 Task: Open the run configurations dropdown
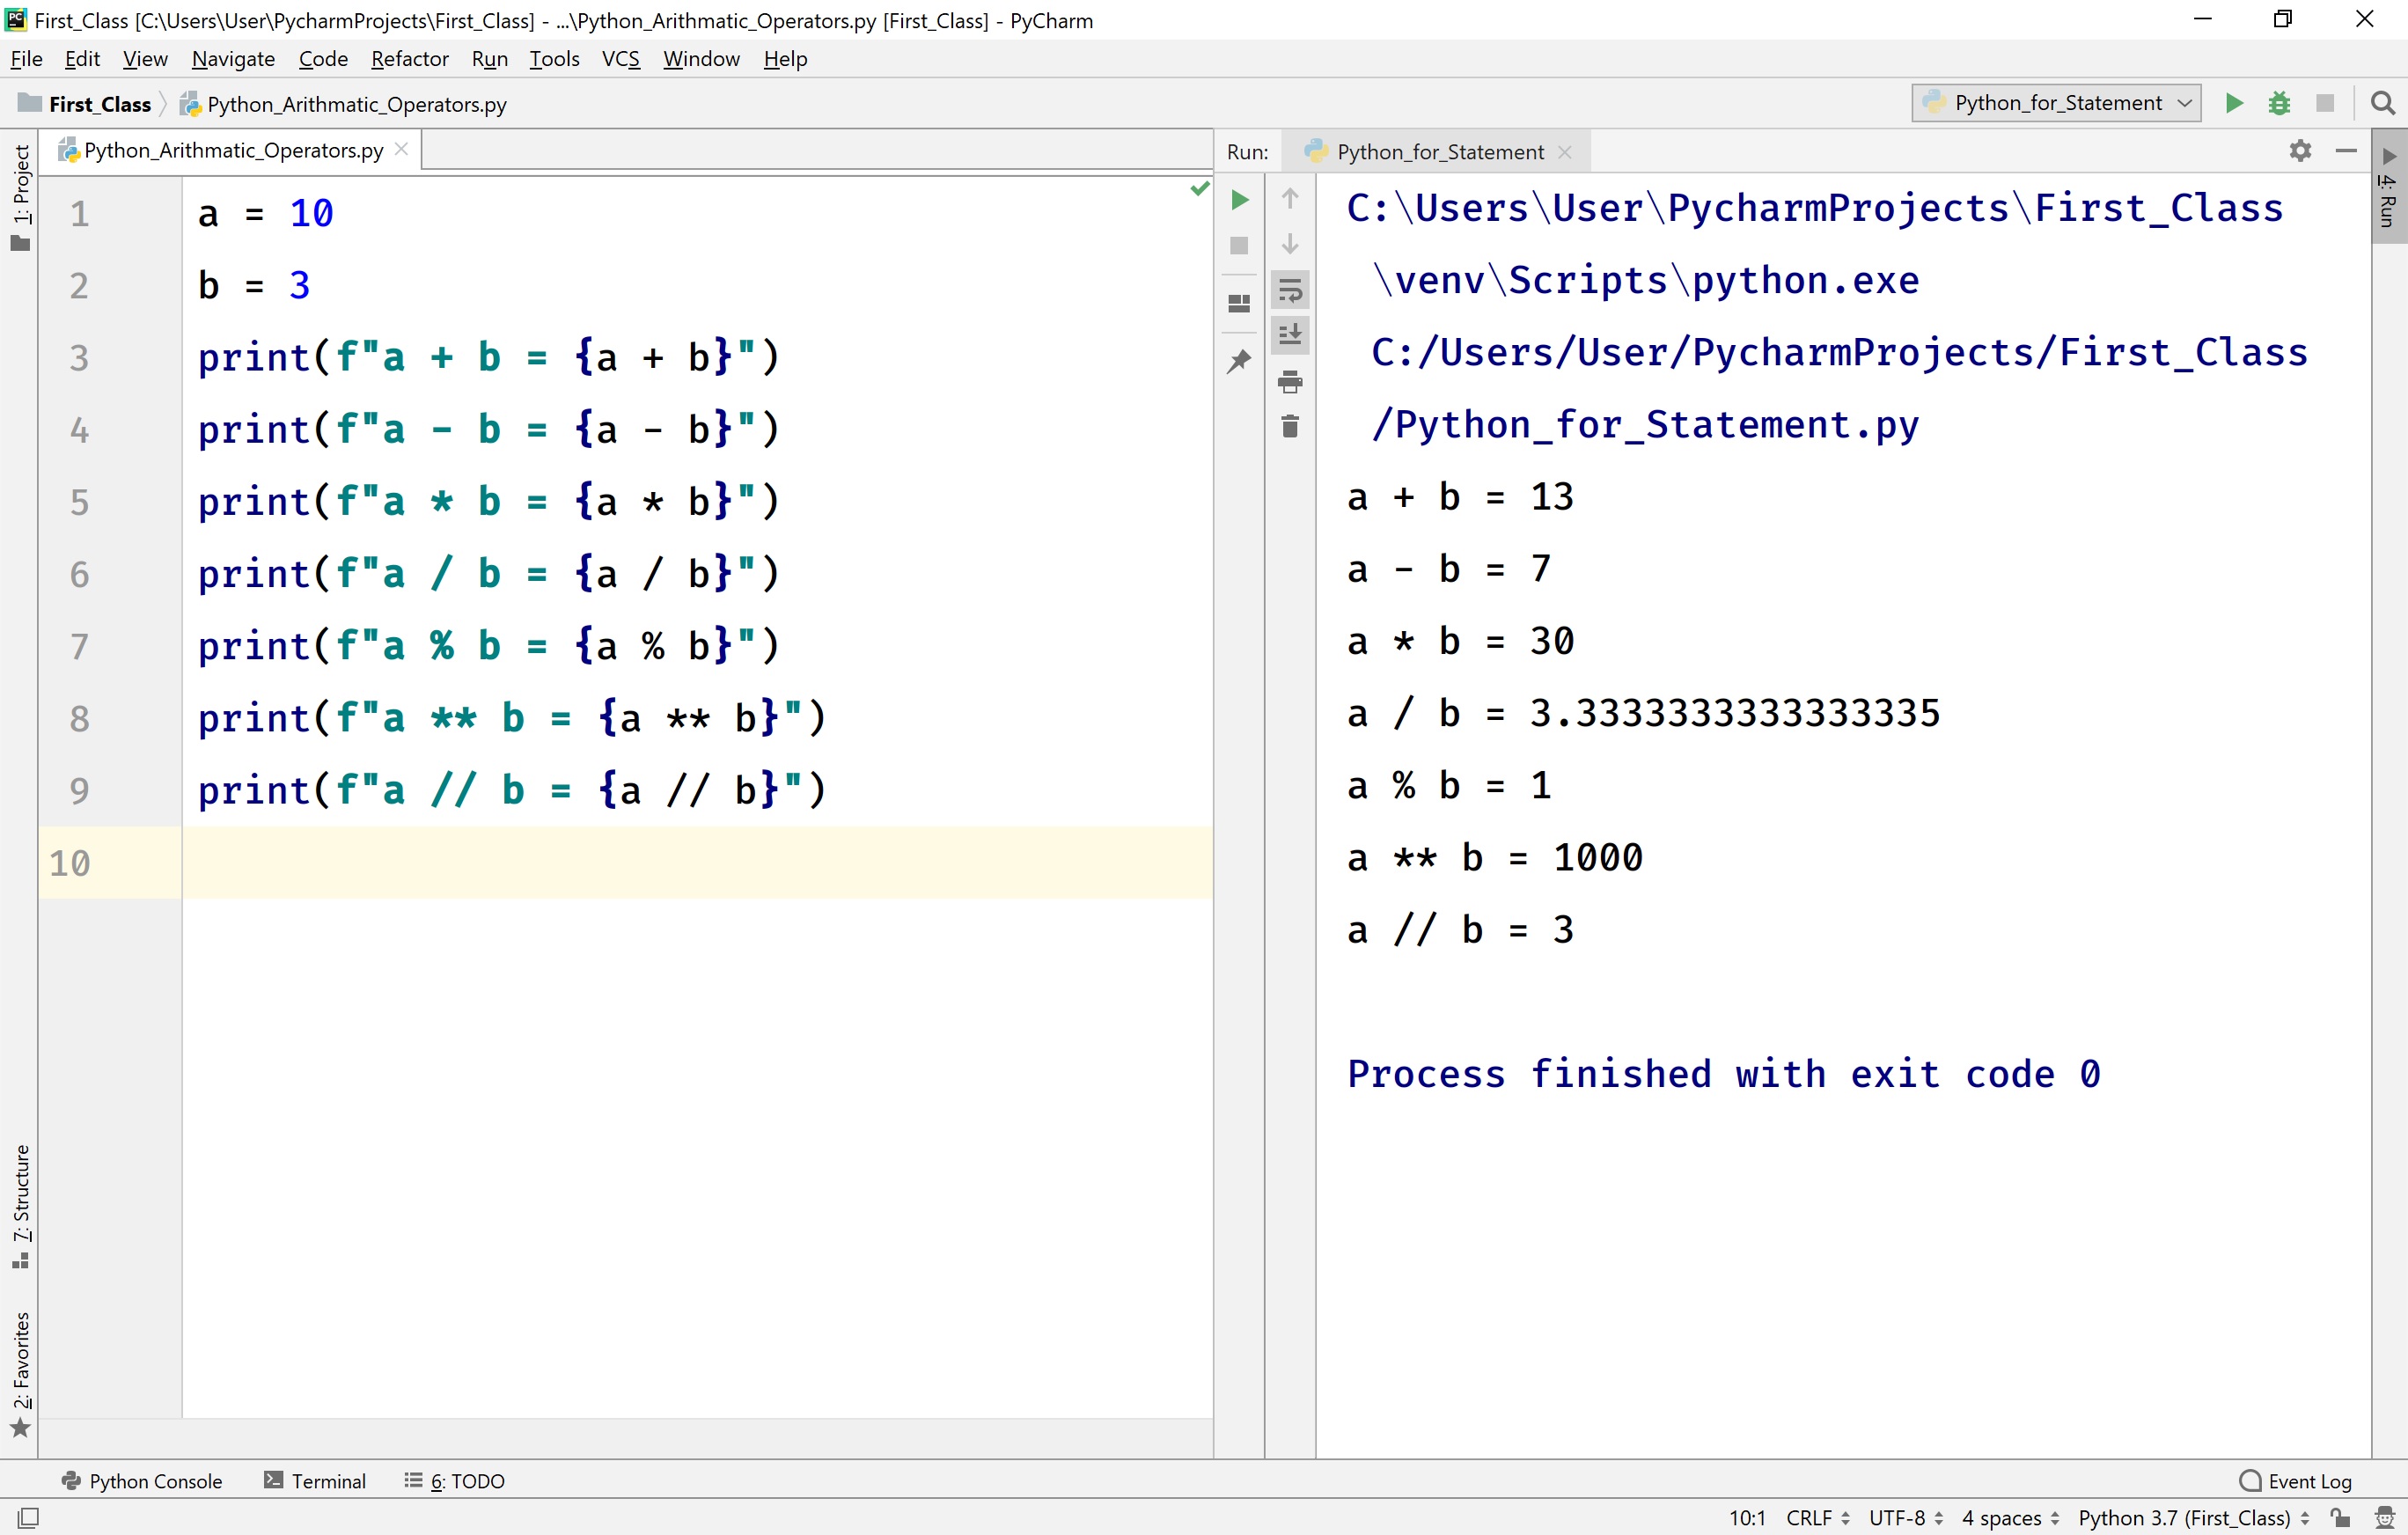2054,103
